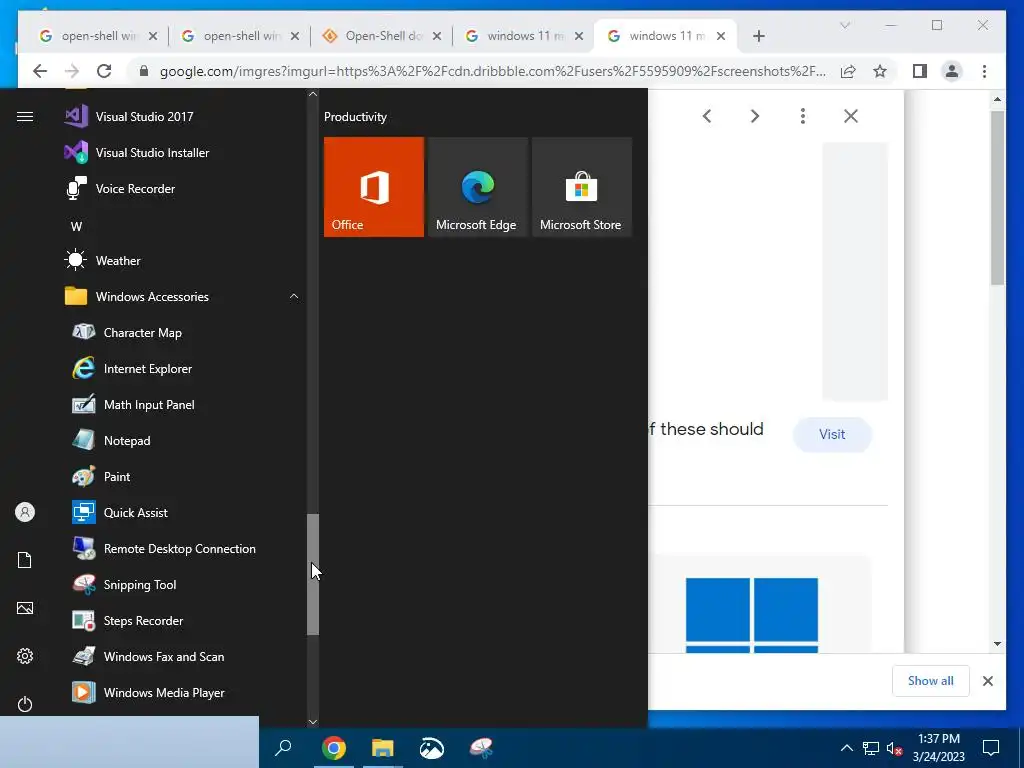1024x768 pixels.
Task: Click the app list scroll up arrow
Action: 313,94
